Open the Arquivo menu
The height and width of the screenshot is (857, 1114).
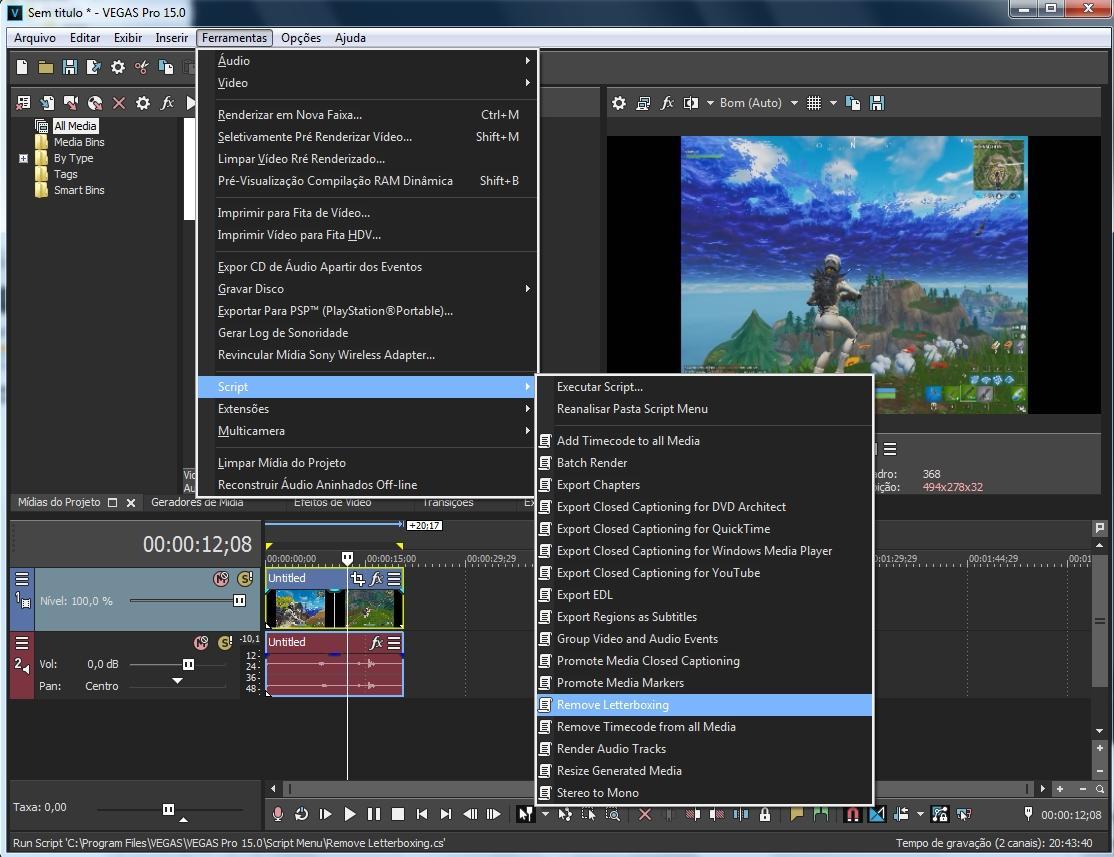35,38
